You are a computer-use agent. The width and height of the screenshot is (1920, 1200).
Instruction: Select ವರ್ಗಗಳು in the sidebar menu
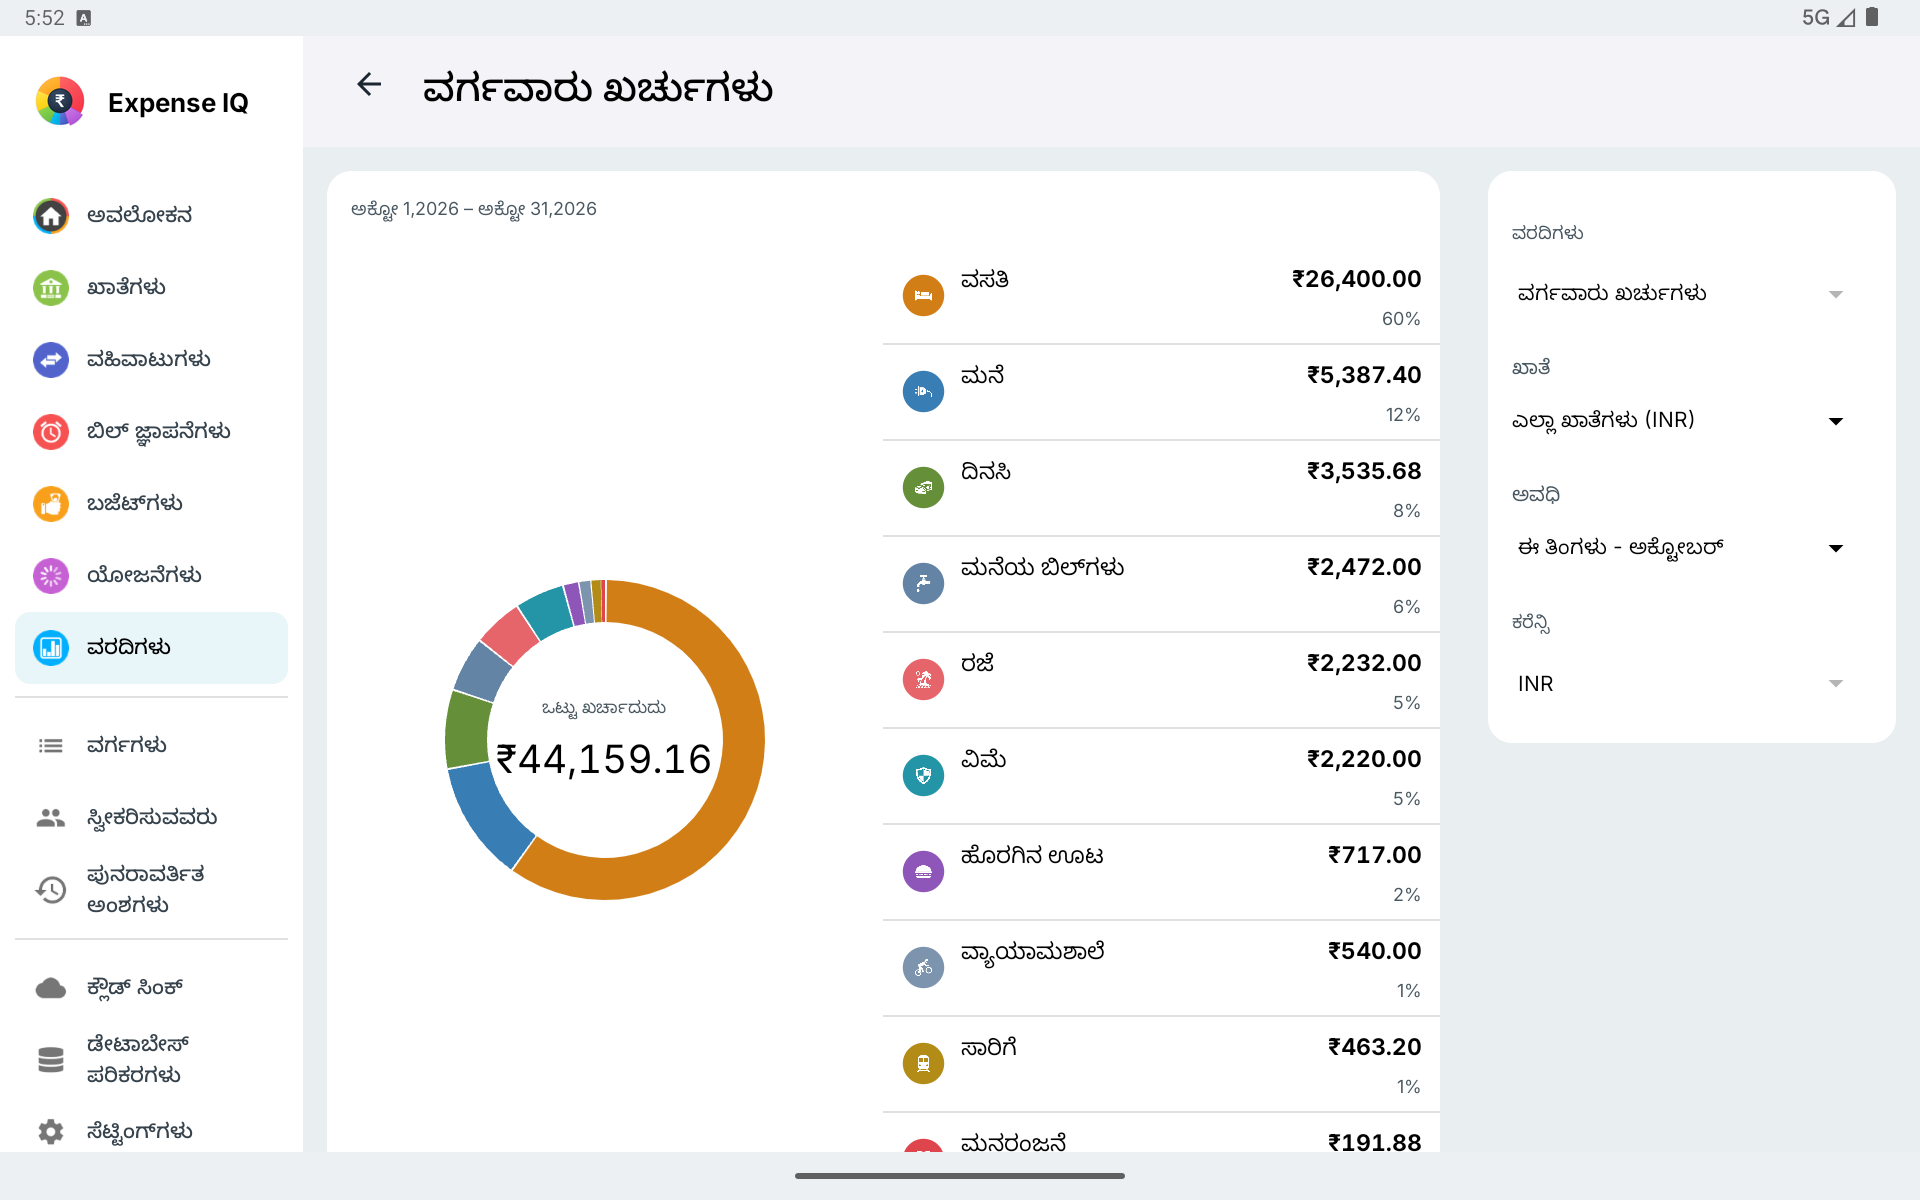[151, 746]
